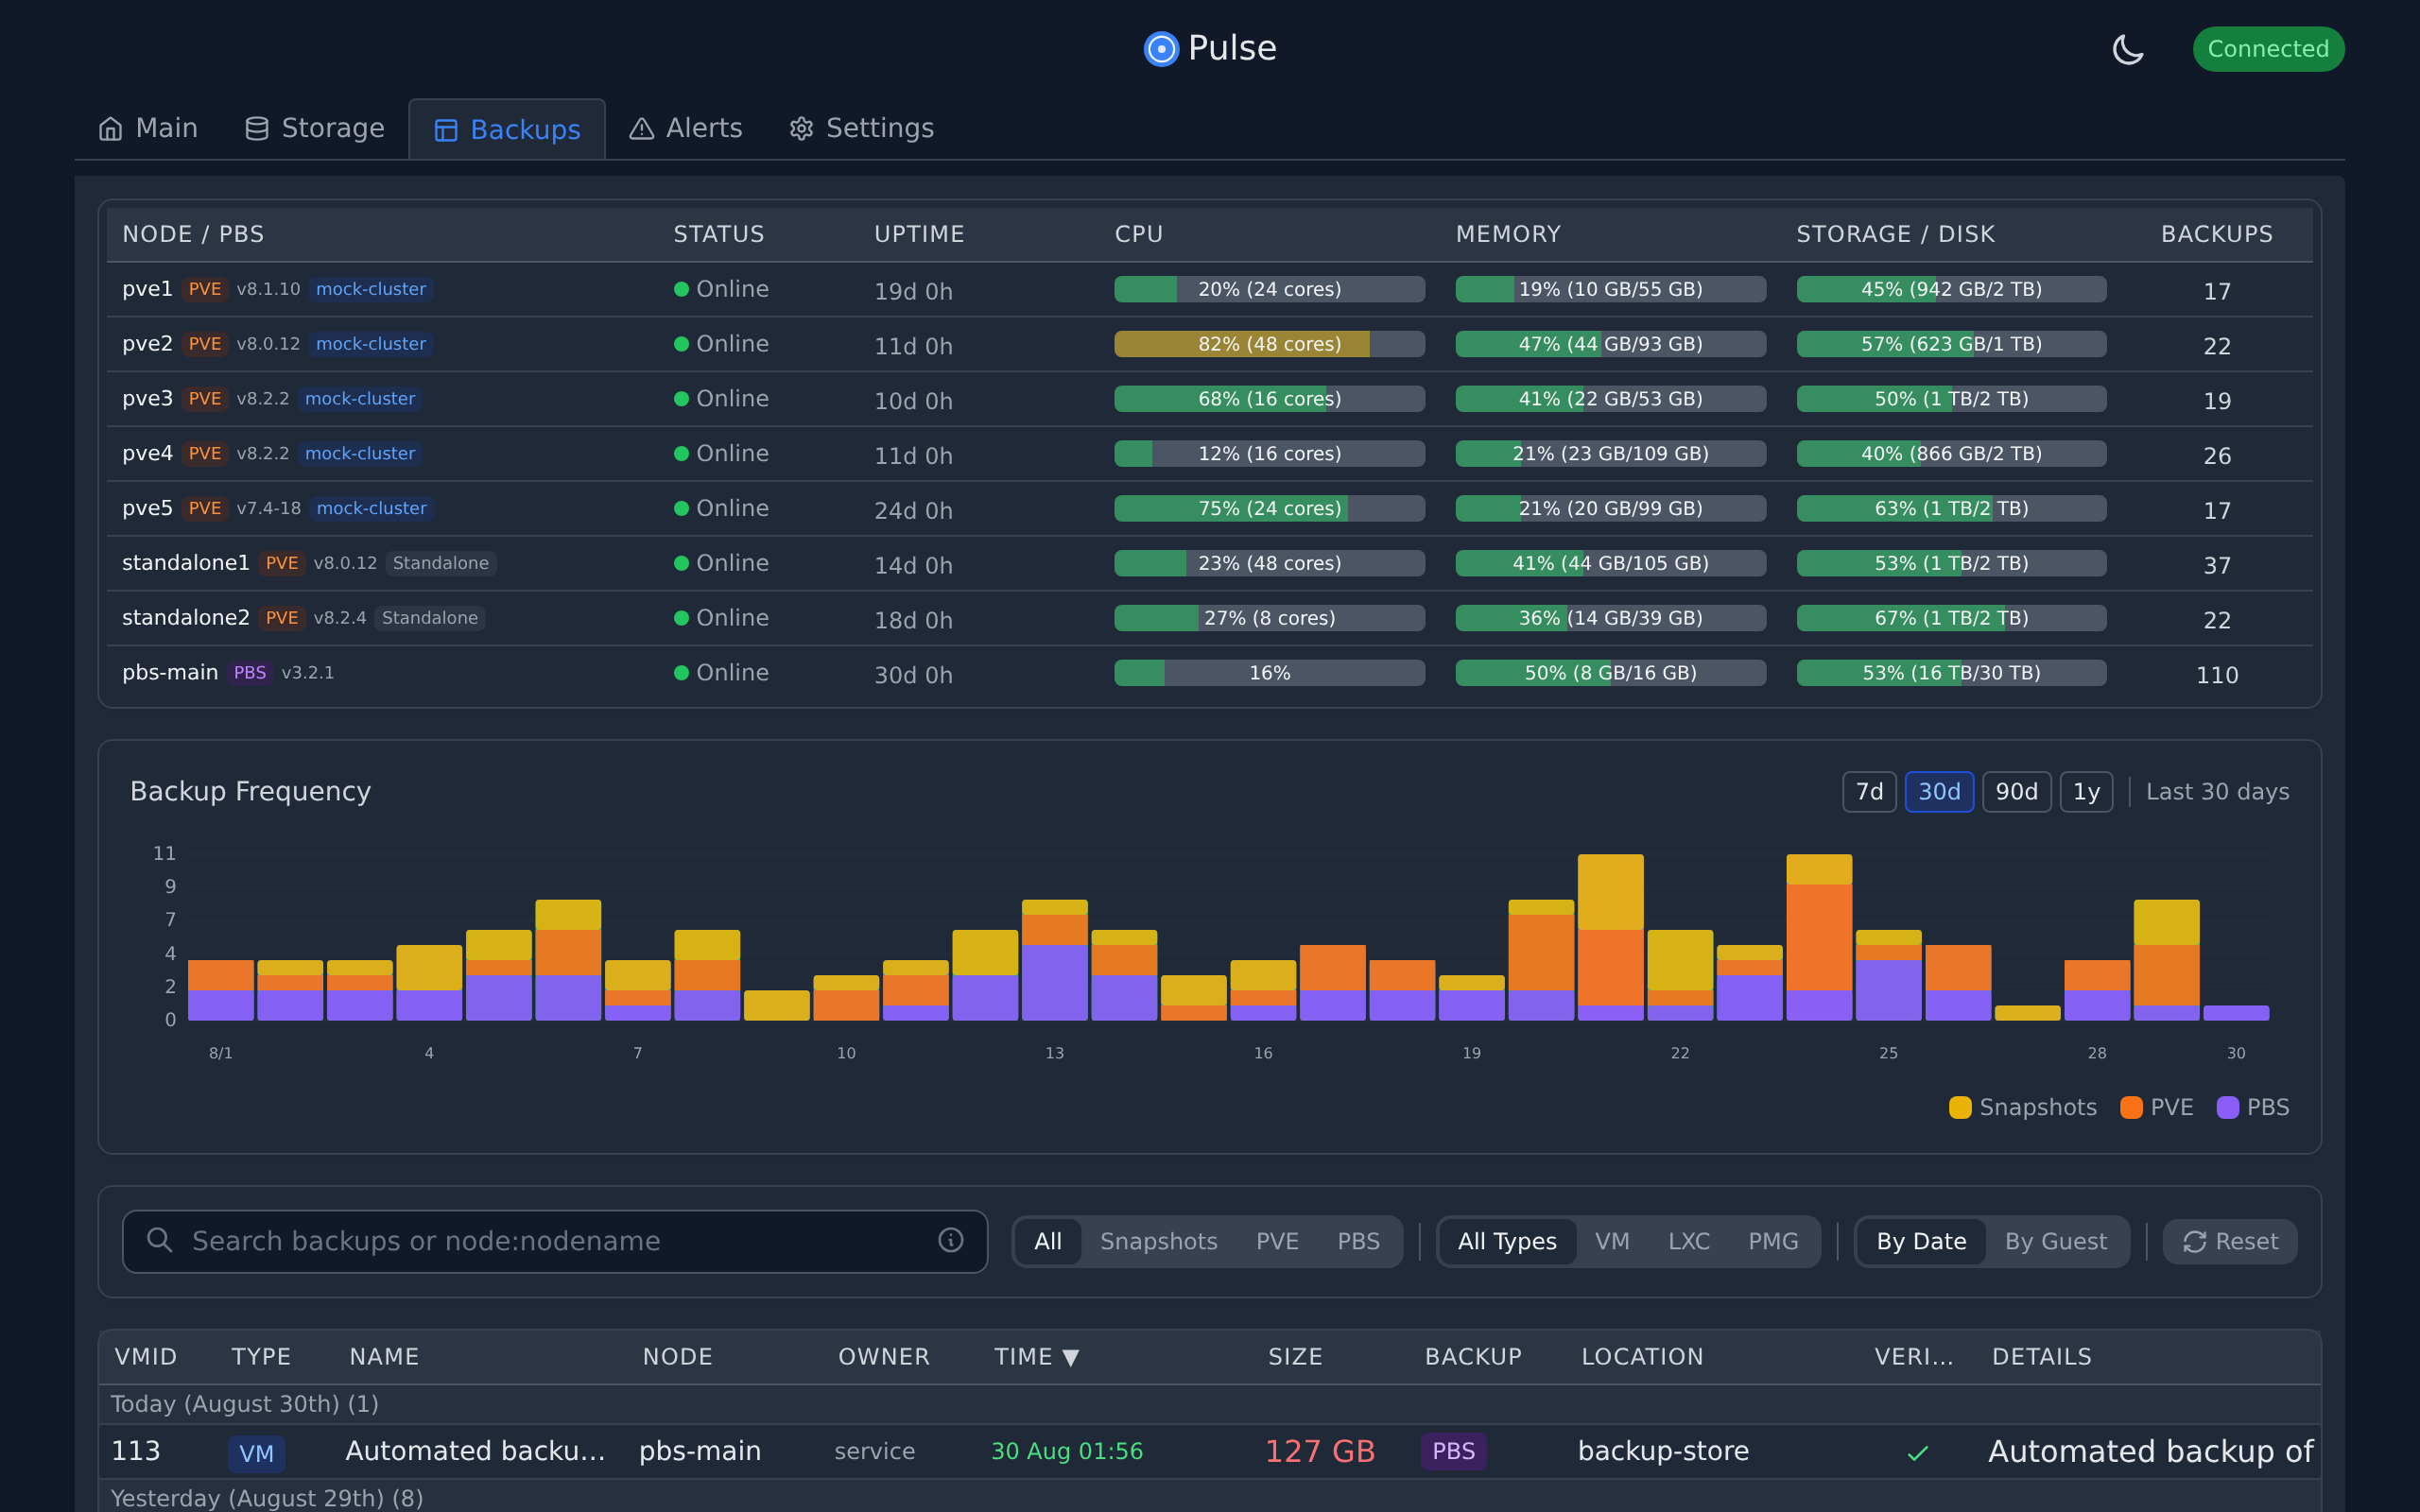2420x1512 pixels.
Task: Sort by TIME column arrow
Action: pyautogui.click(x=1071, y=1357)
